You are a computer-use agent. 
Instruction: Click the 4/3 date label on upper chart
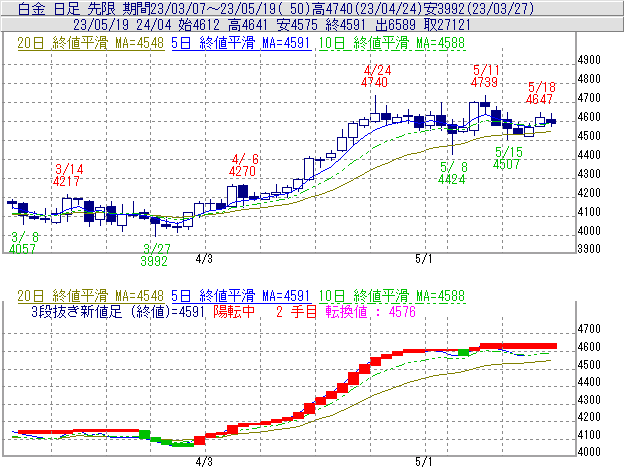(x=204, y=259)
